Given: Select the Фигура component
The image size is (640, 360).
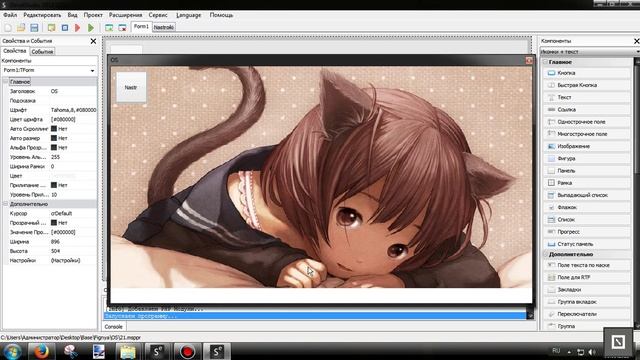Looking at the screenshot, I should pos(587,158).
